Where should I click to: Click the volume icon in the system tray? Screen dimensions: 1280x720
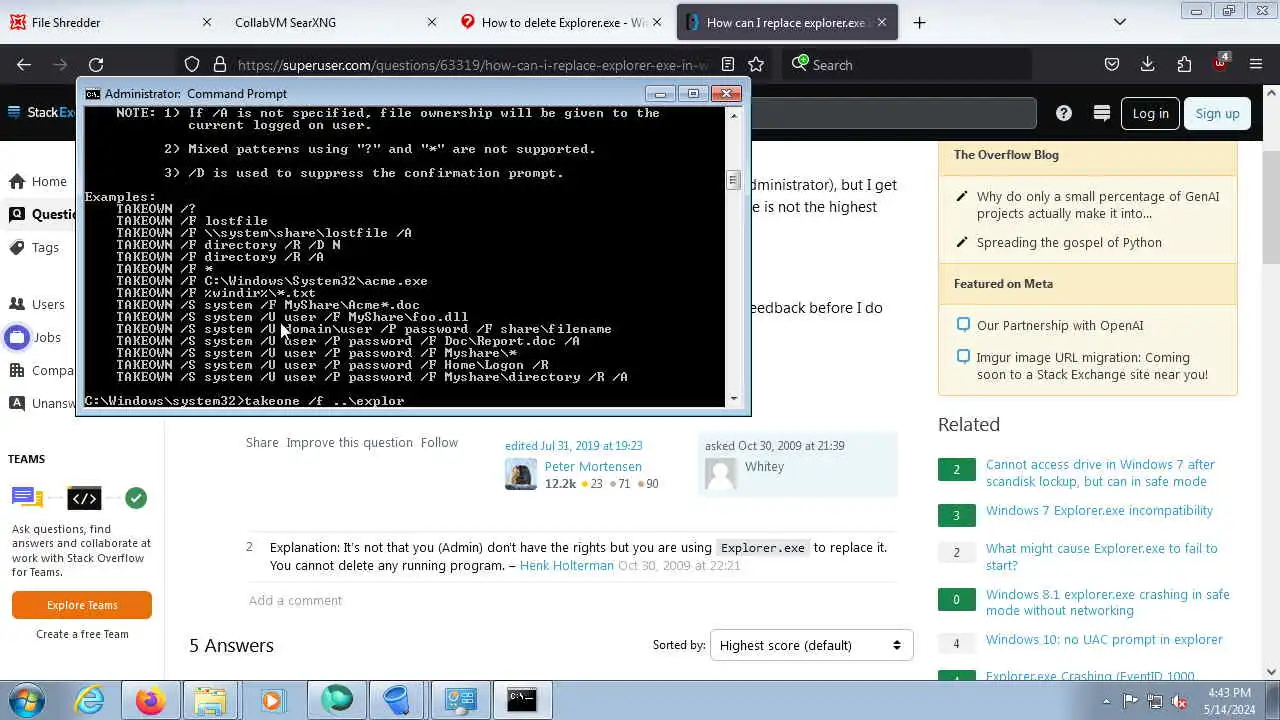click(1179, 701)
